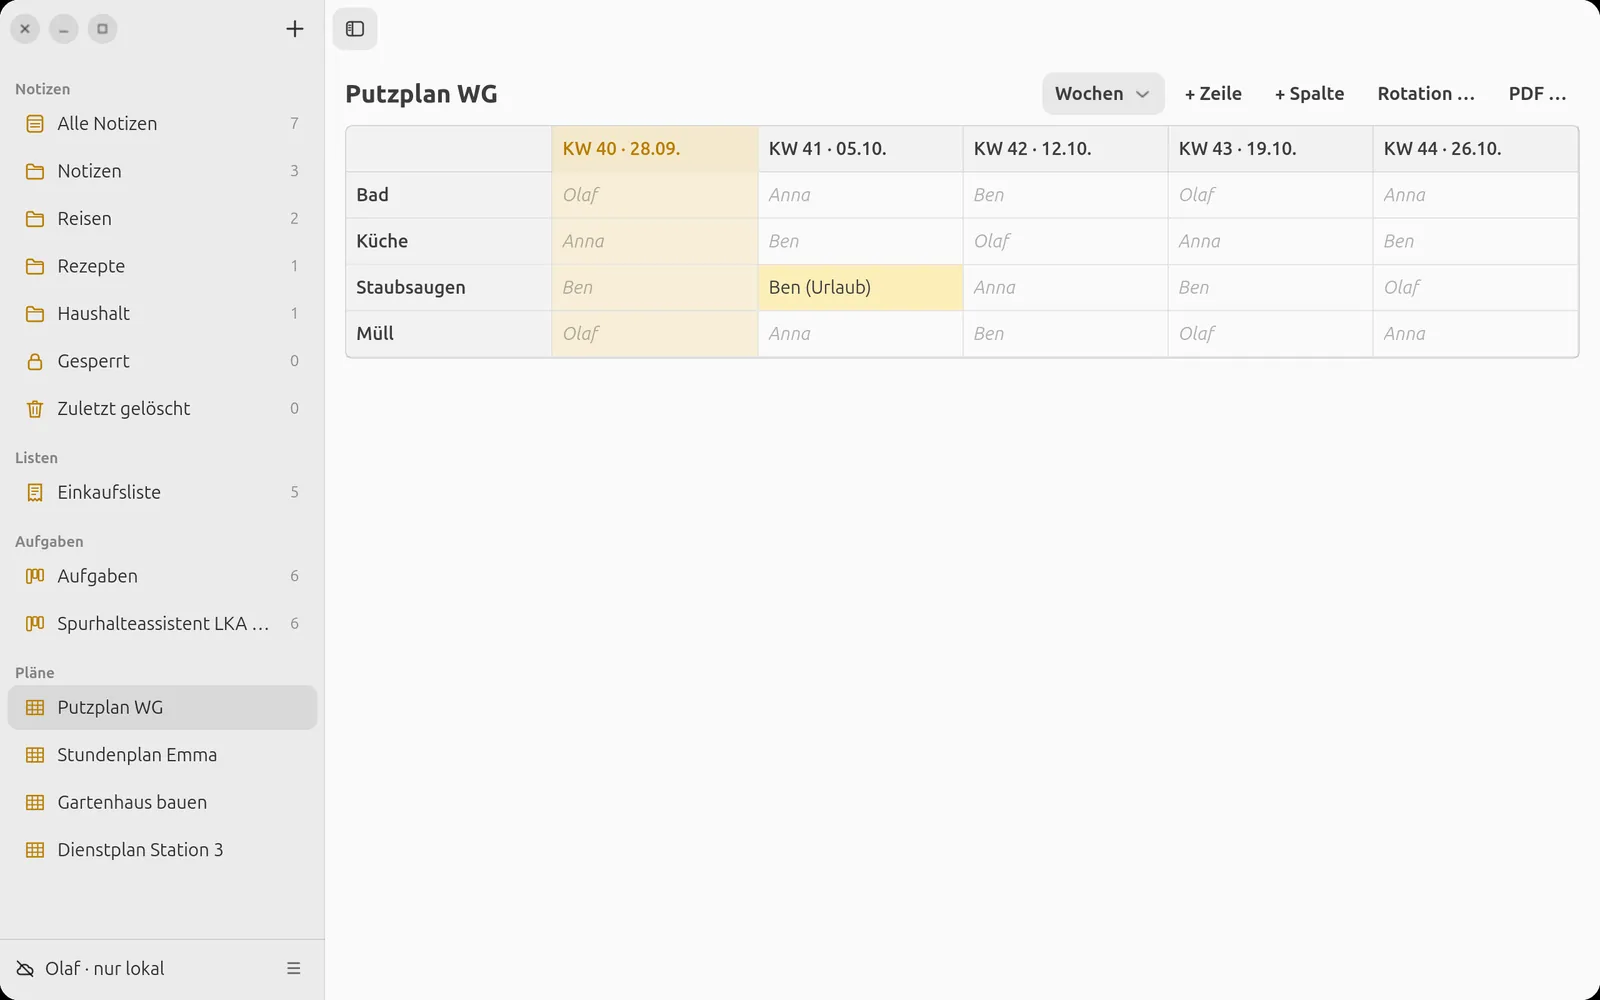Open Zuletzt gelöscht trash folder
Image resolution: width=1600 pixels, height=1000 pixels.
(x=162, y=408)
